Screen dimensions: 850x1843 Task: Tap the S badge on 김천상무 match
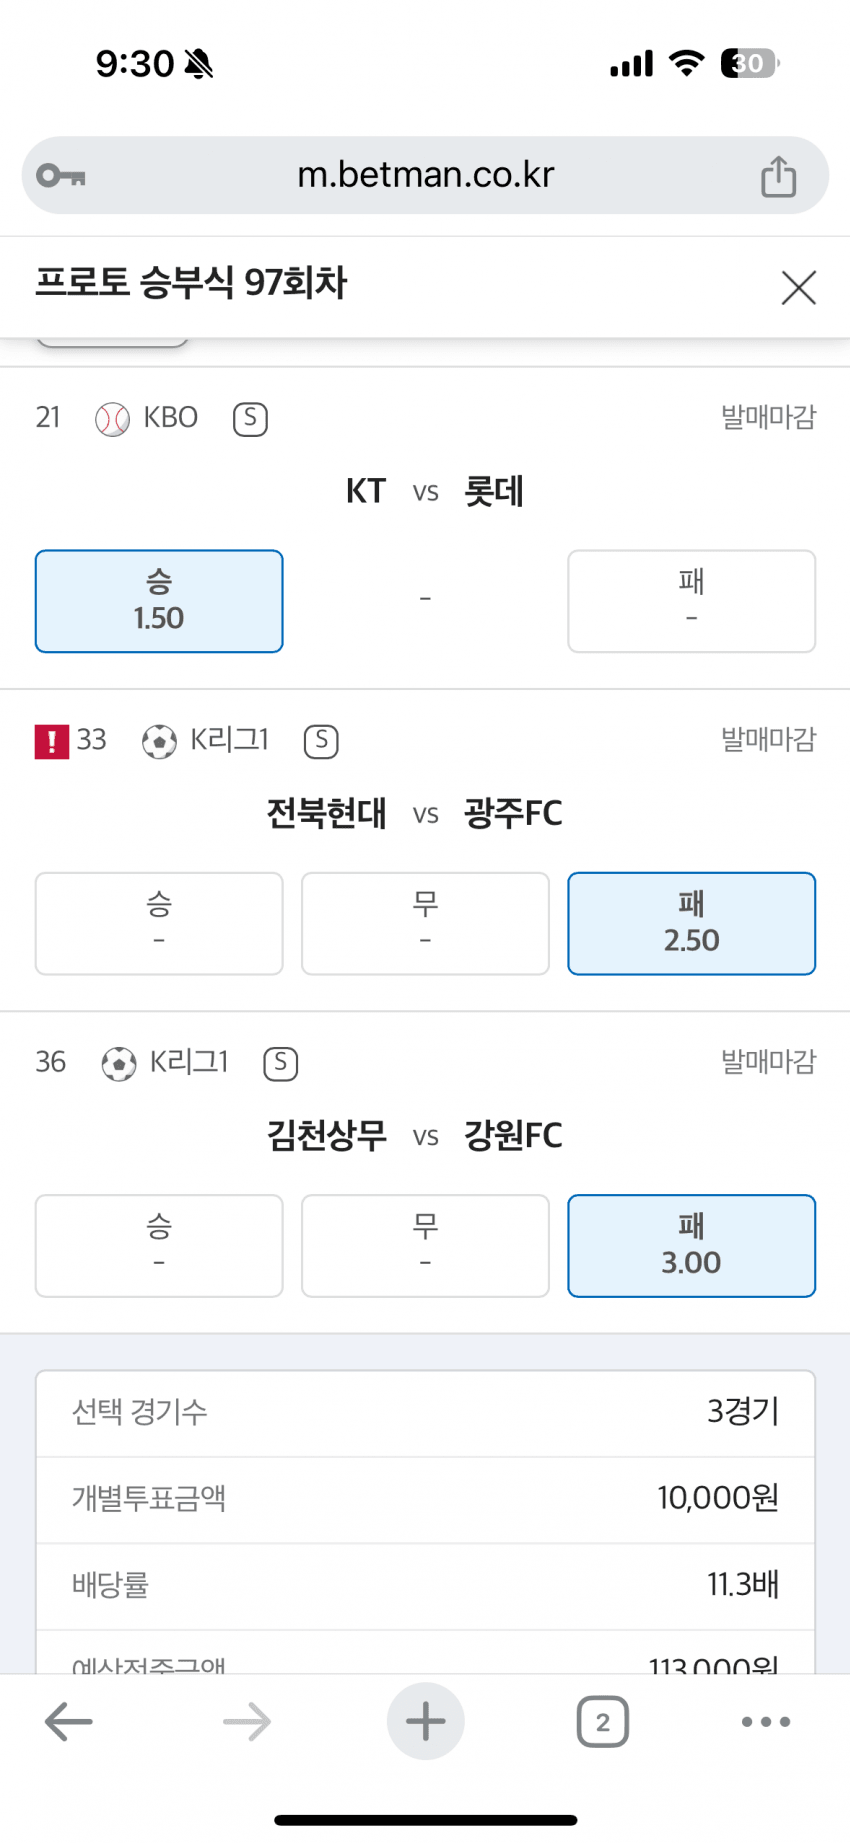coord(281,1063)
